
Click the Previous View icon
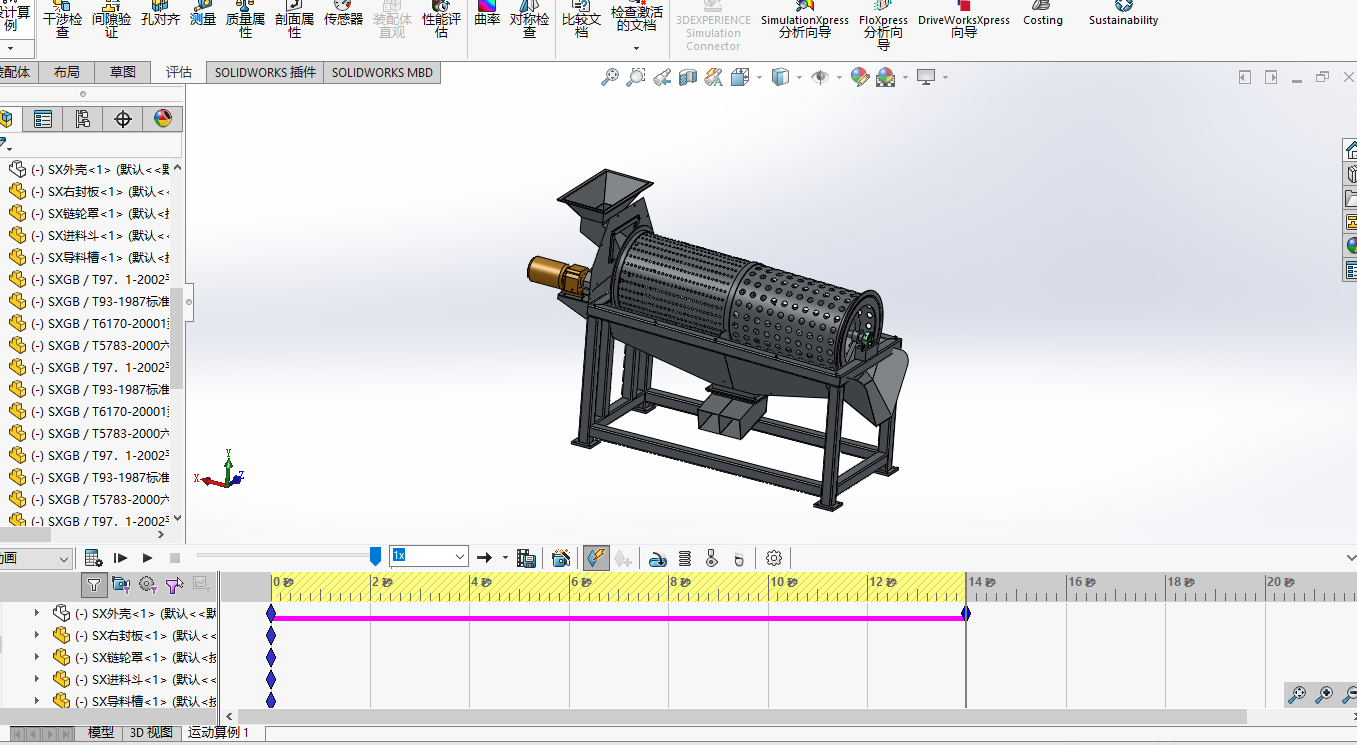pos(661,77)
